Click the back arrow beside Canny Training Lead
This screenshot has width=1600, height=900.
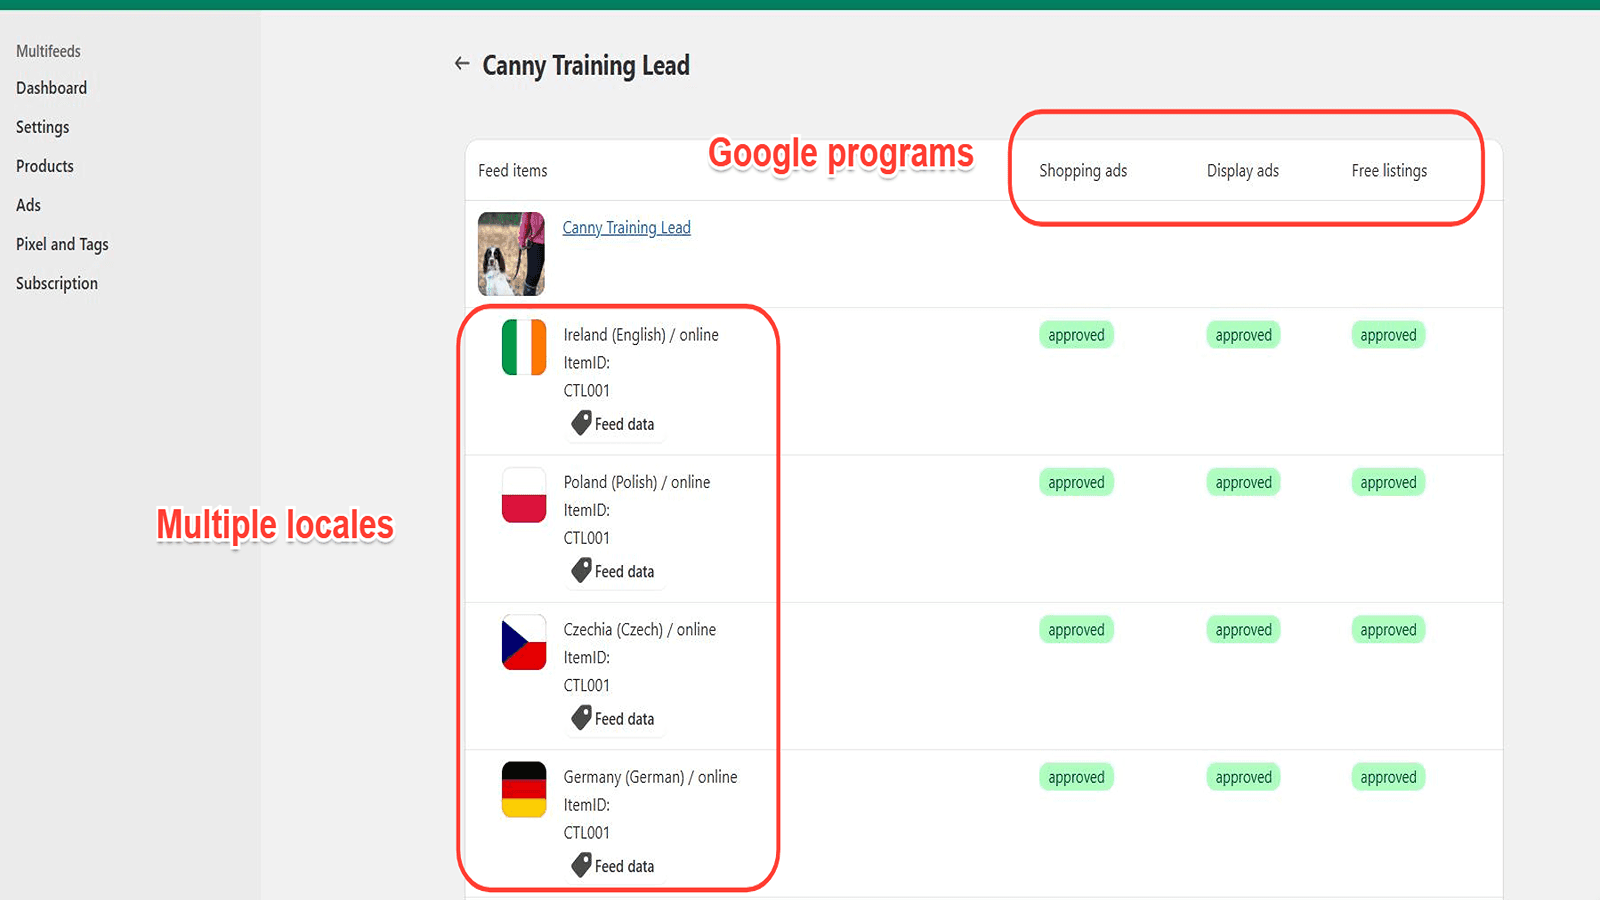pos(461,63)
